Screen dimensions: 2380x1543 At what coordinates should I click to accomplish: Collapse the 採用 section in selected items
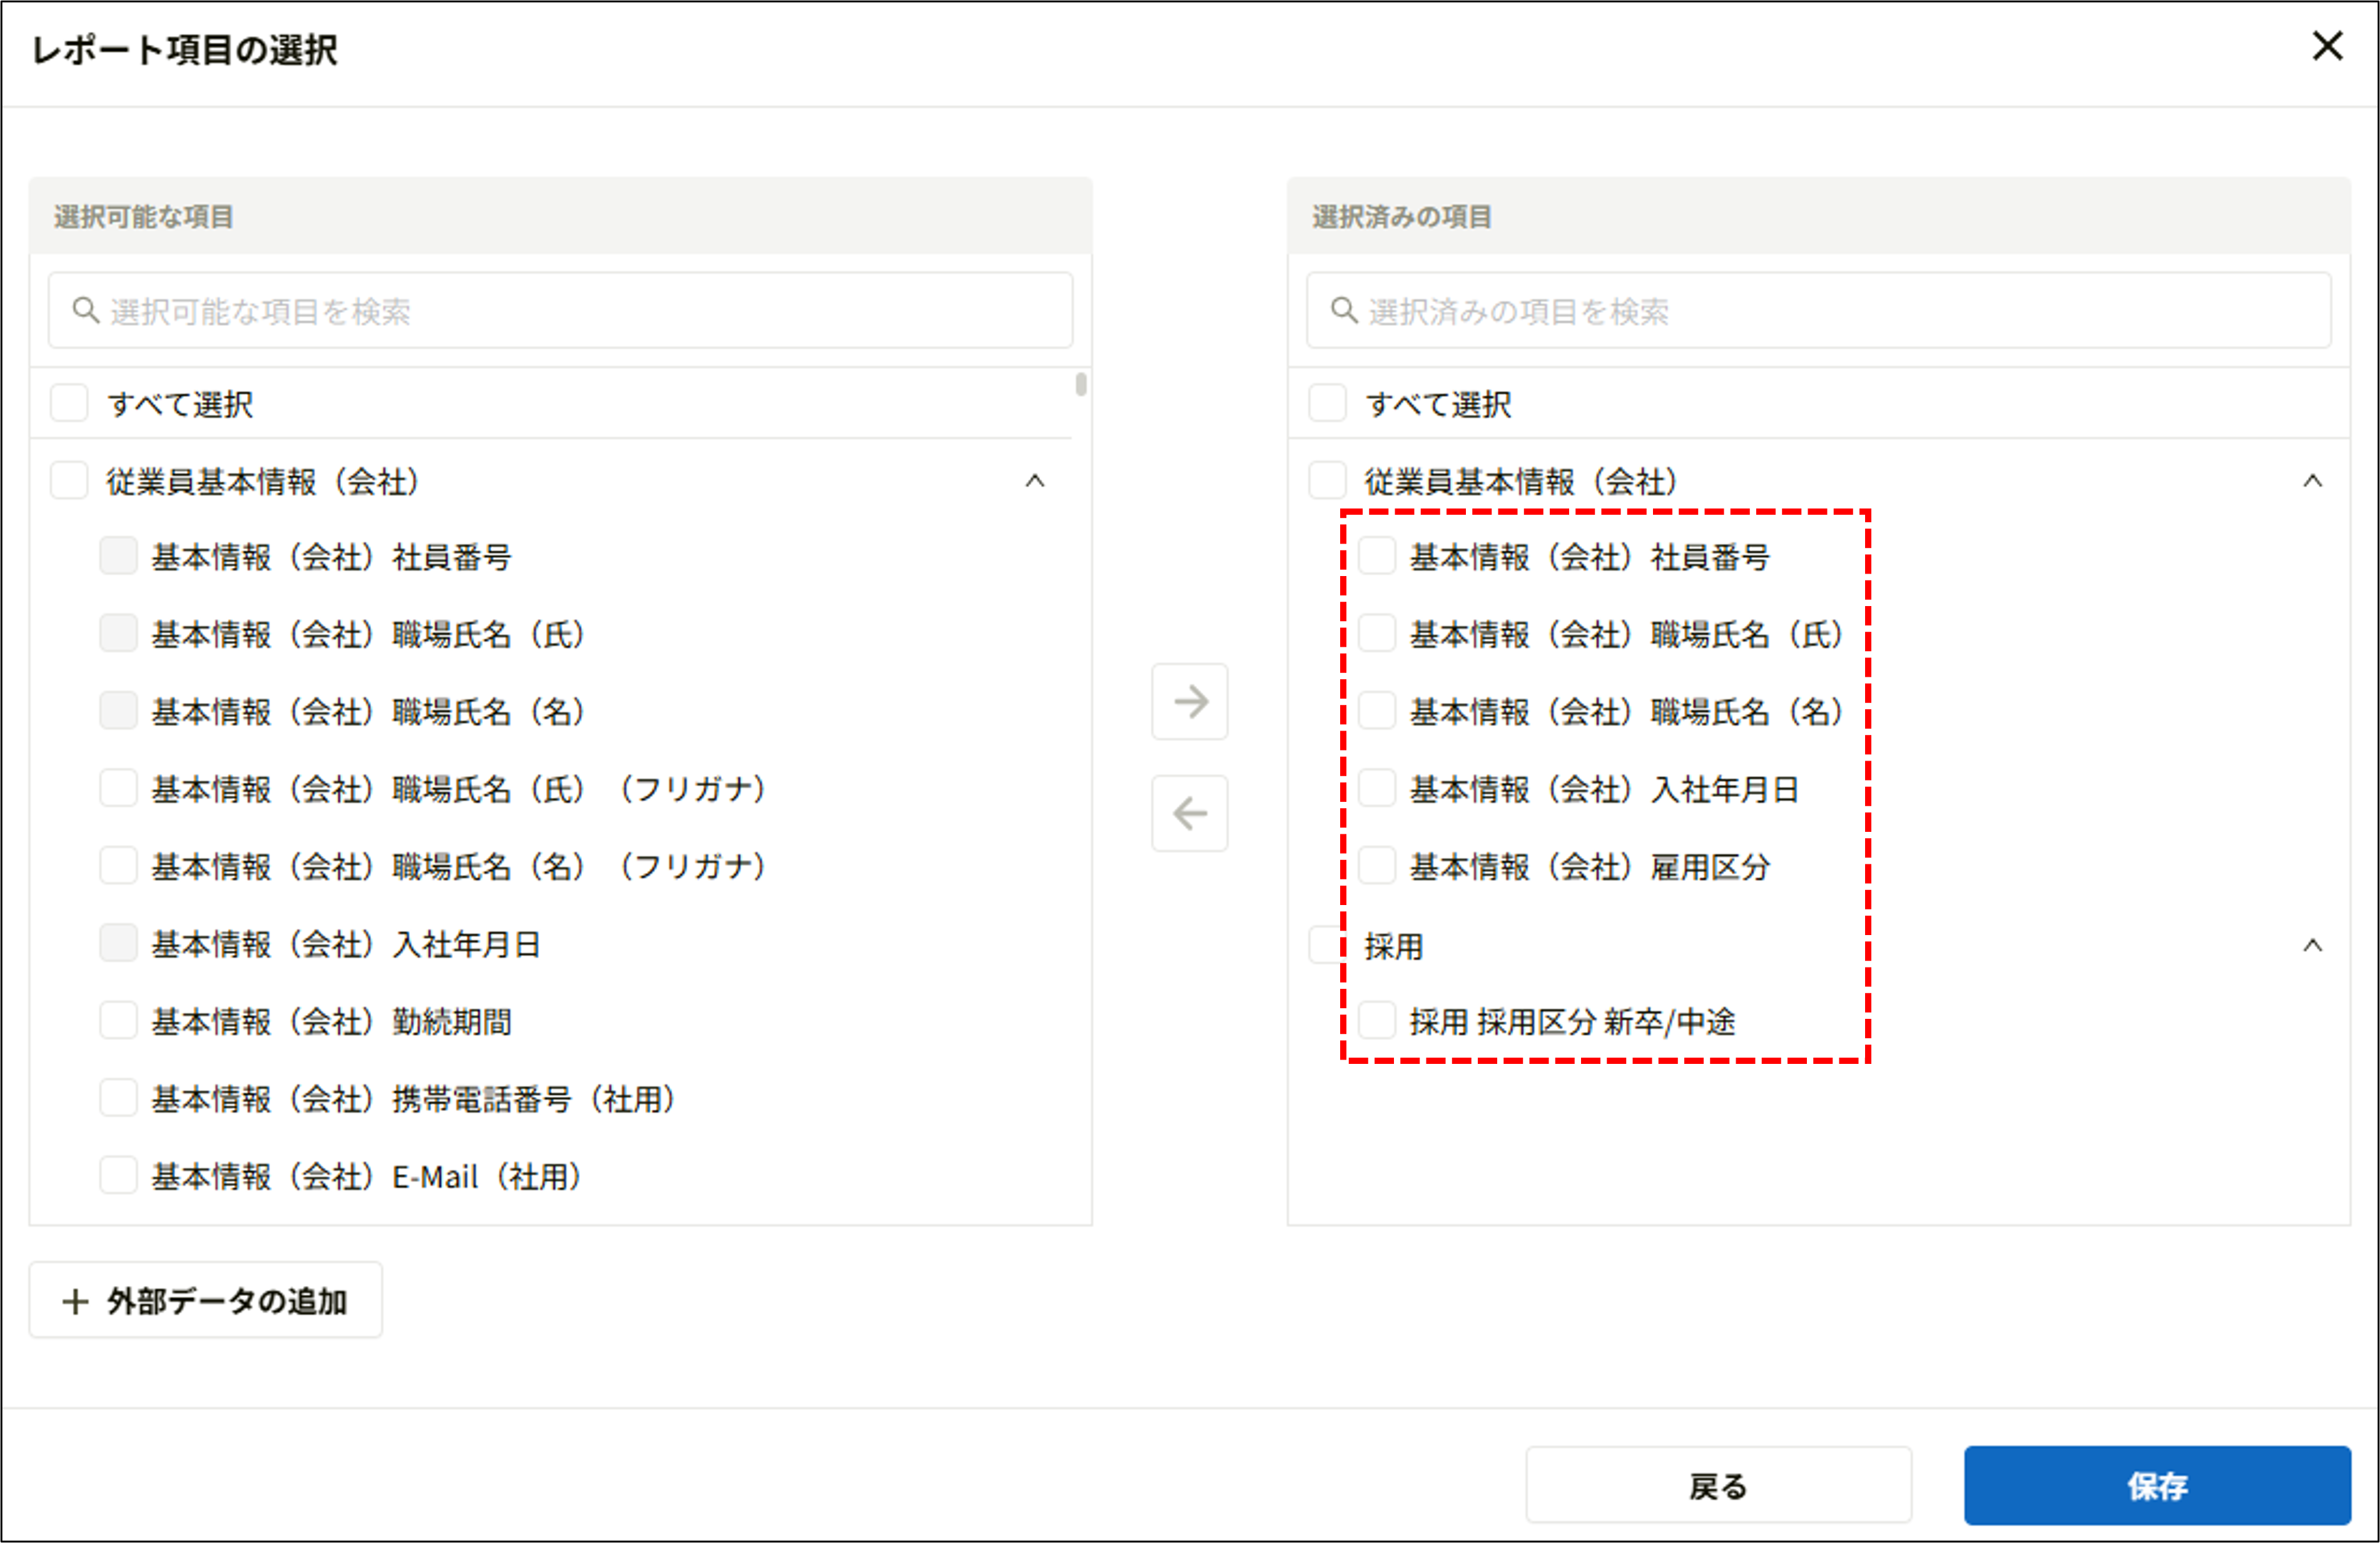(x=2314, y=945)
